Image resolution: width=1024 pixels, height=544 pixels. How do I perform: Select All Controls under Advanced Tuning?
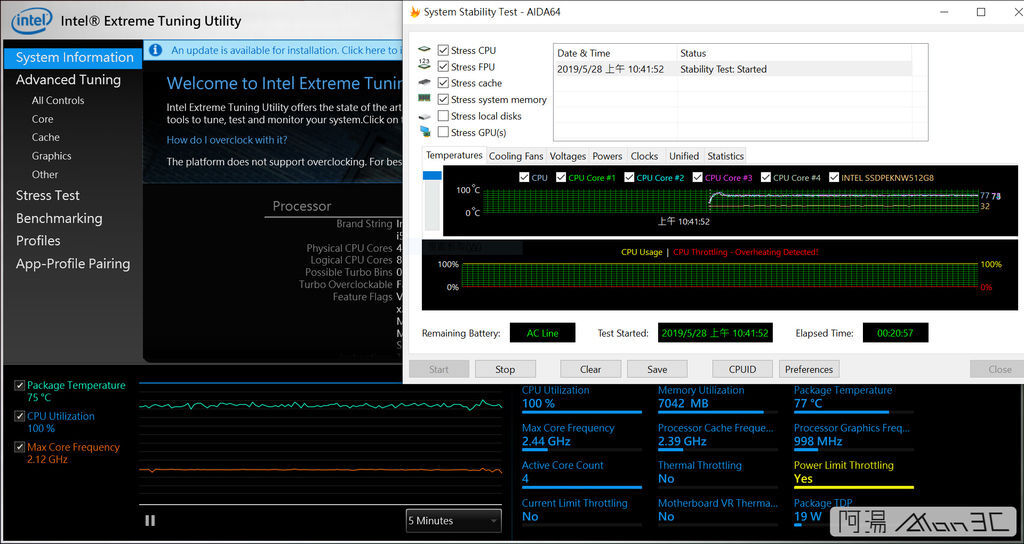point(58,101)
